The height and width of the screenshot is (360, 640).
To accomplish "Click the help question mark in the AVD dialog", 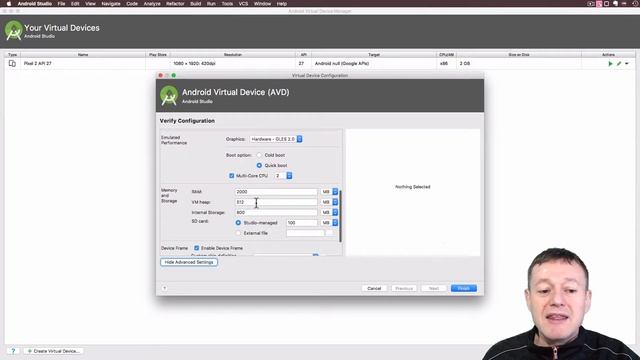I will click(164, 288).
